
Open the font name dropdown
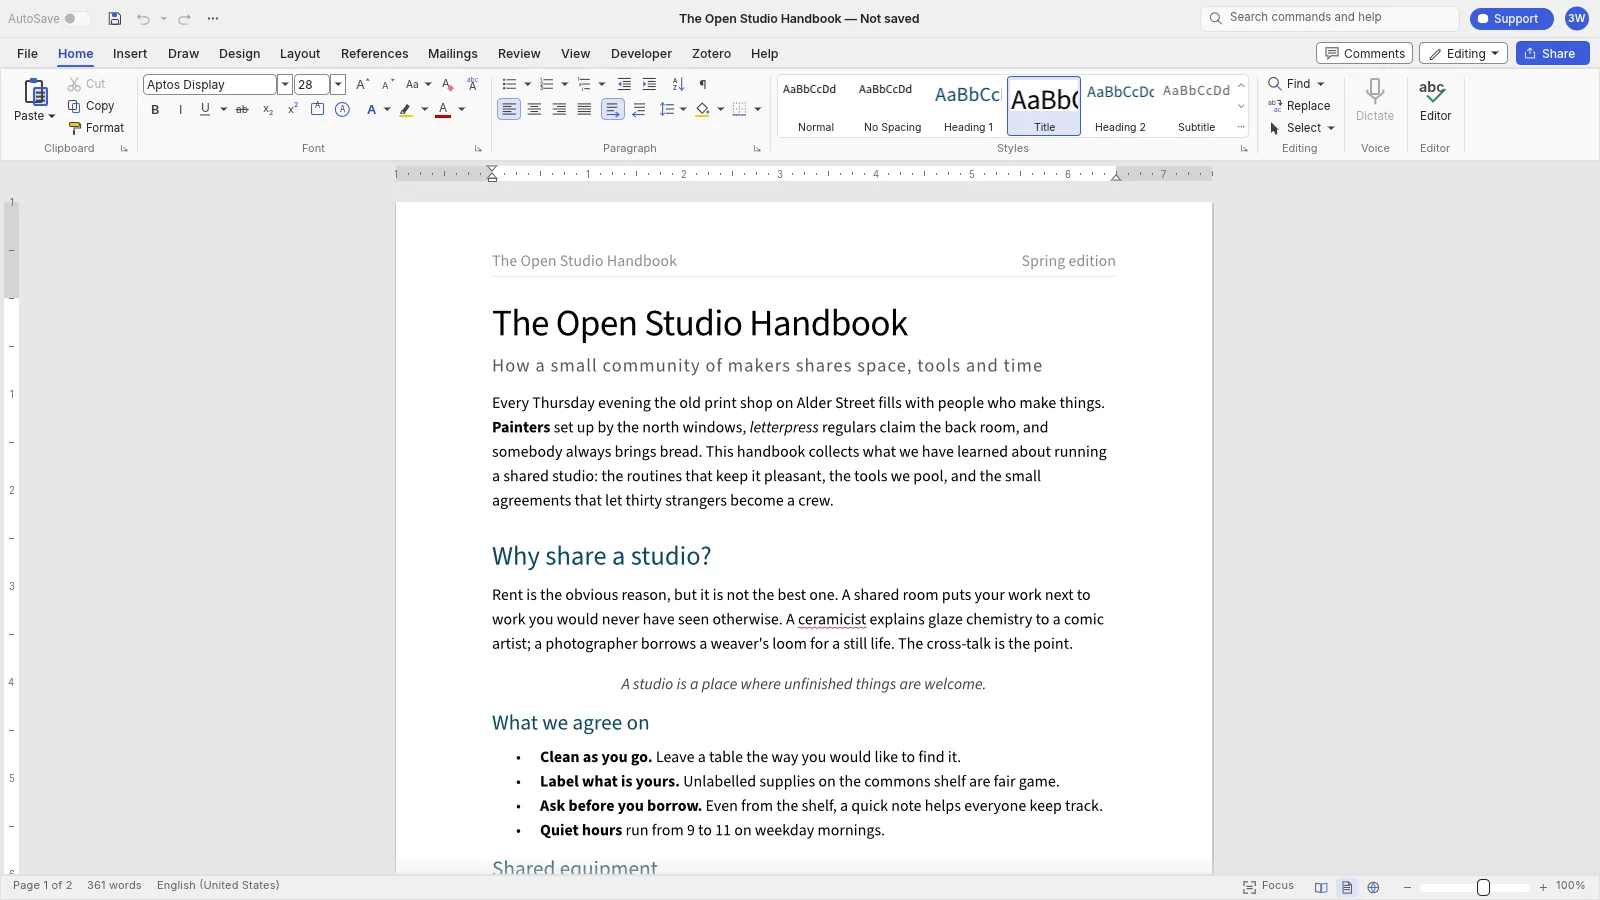point(284,85)
